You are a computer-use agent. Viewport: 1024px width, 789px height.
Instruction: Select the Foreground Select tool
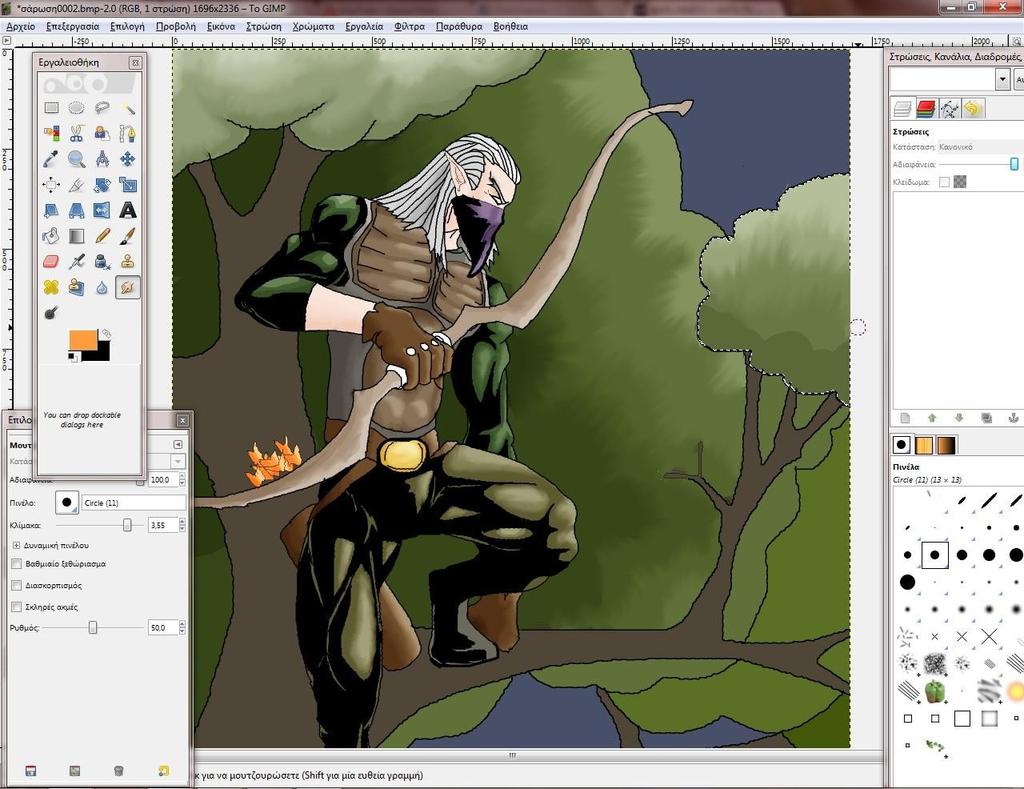click(x=102, y=133)
